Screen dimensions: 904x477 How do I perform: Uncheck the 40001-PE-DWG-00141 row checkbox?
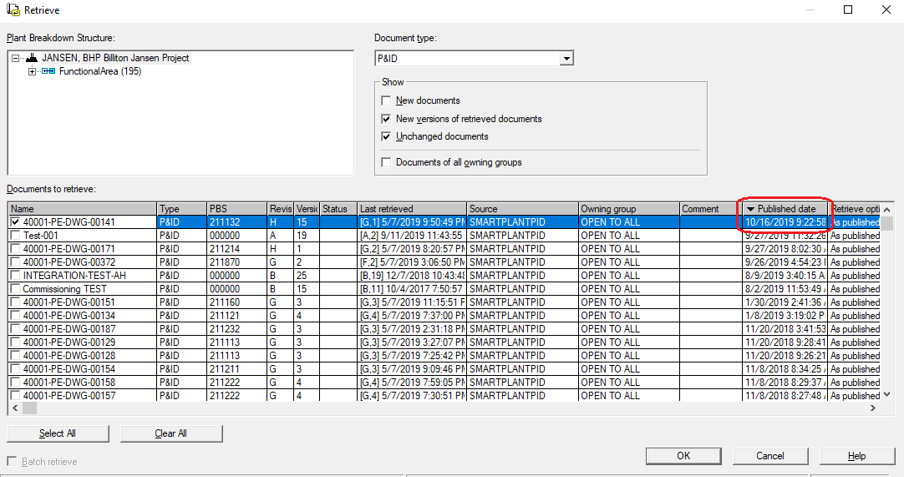click(x=15, y=222)
